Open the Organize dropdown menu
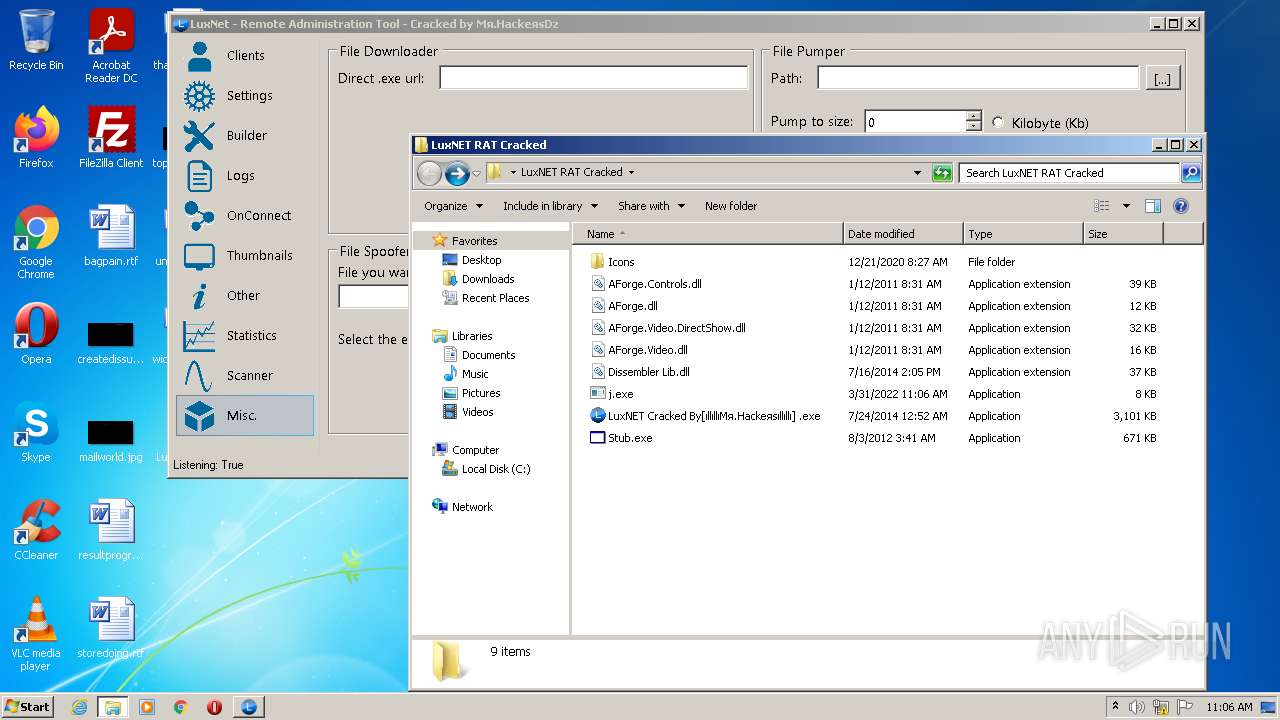The height and width of the screenshot is (720, 1280). (x=453, y=206)
